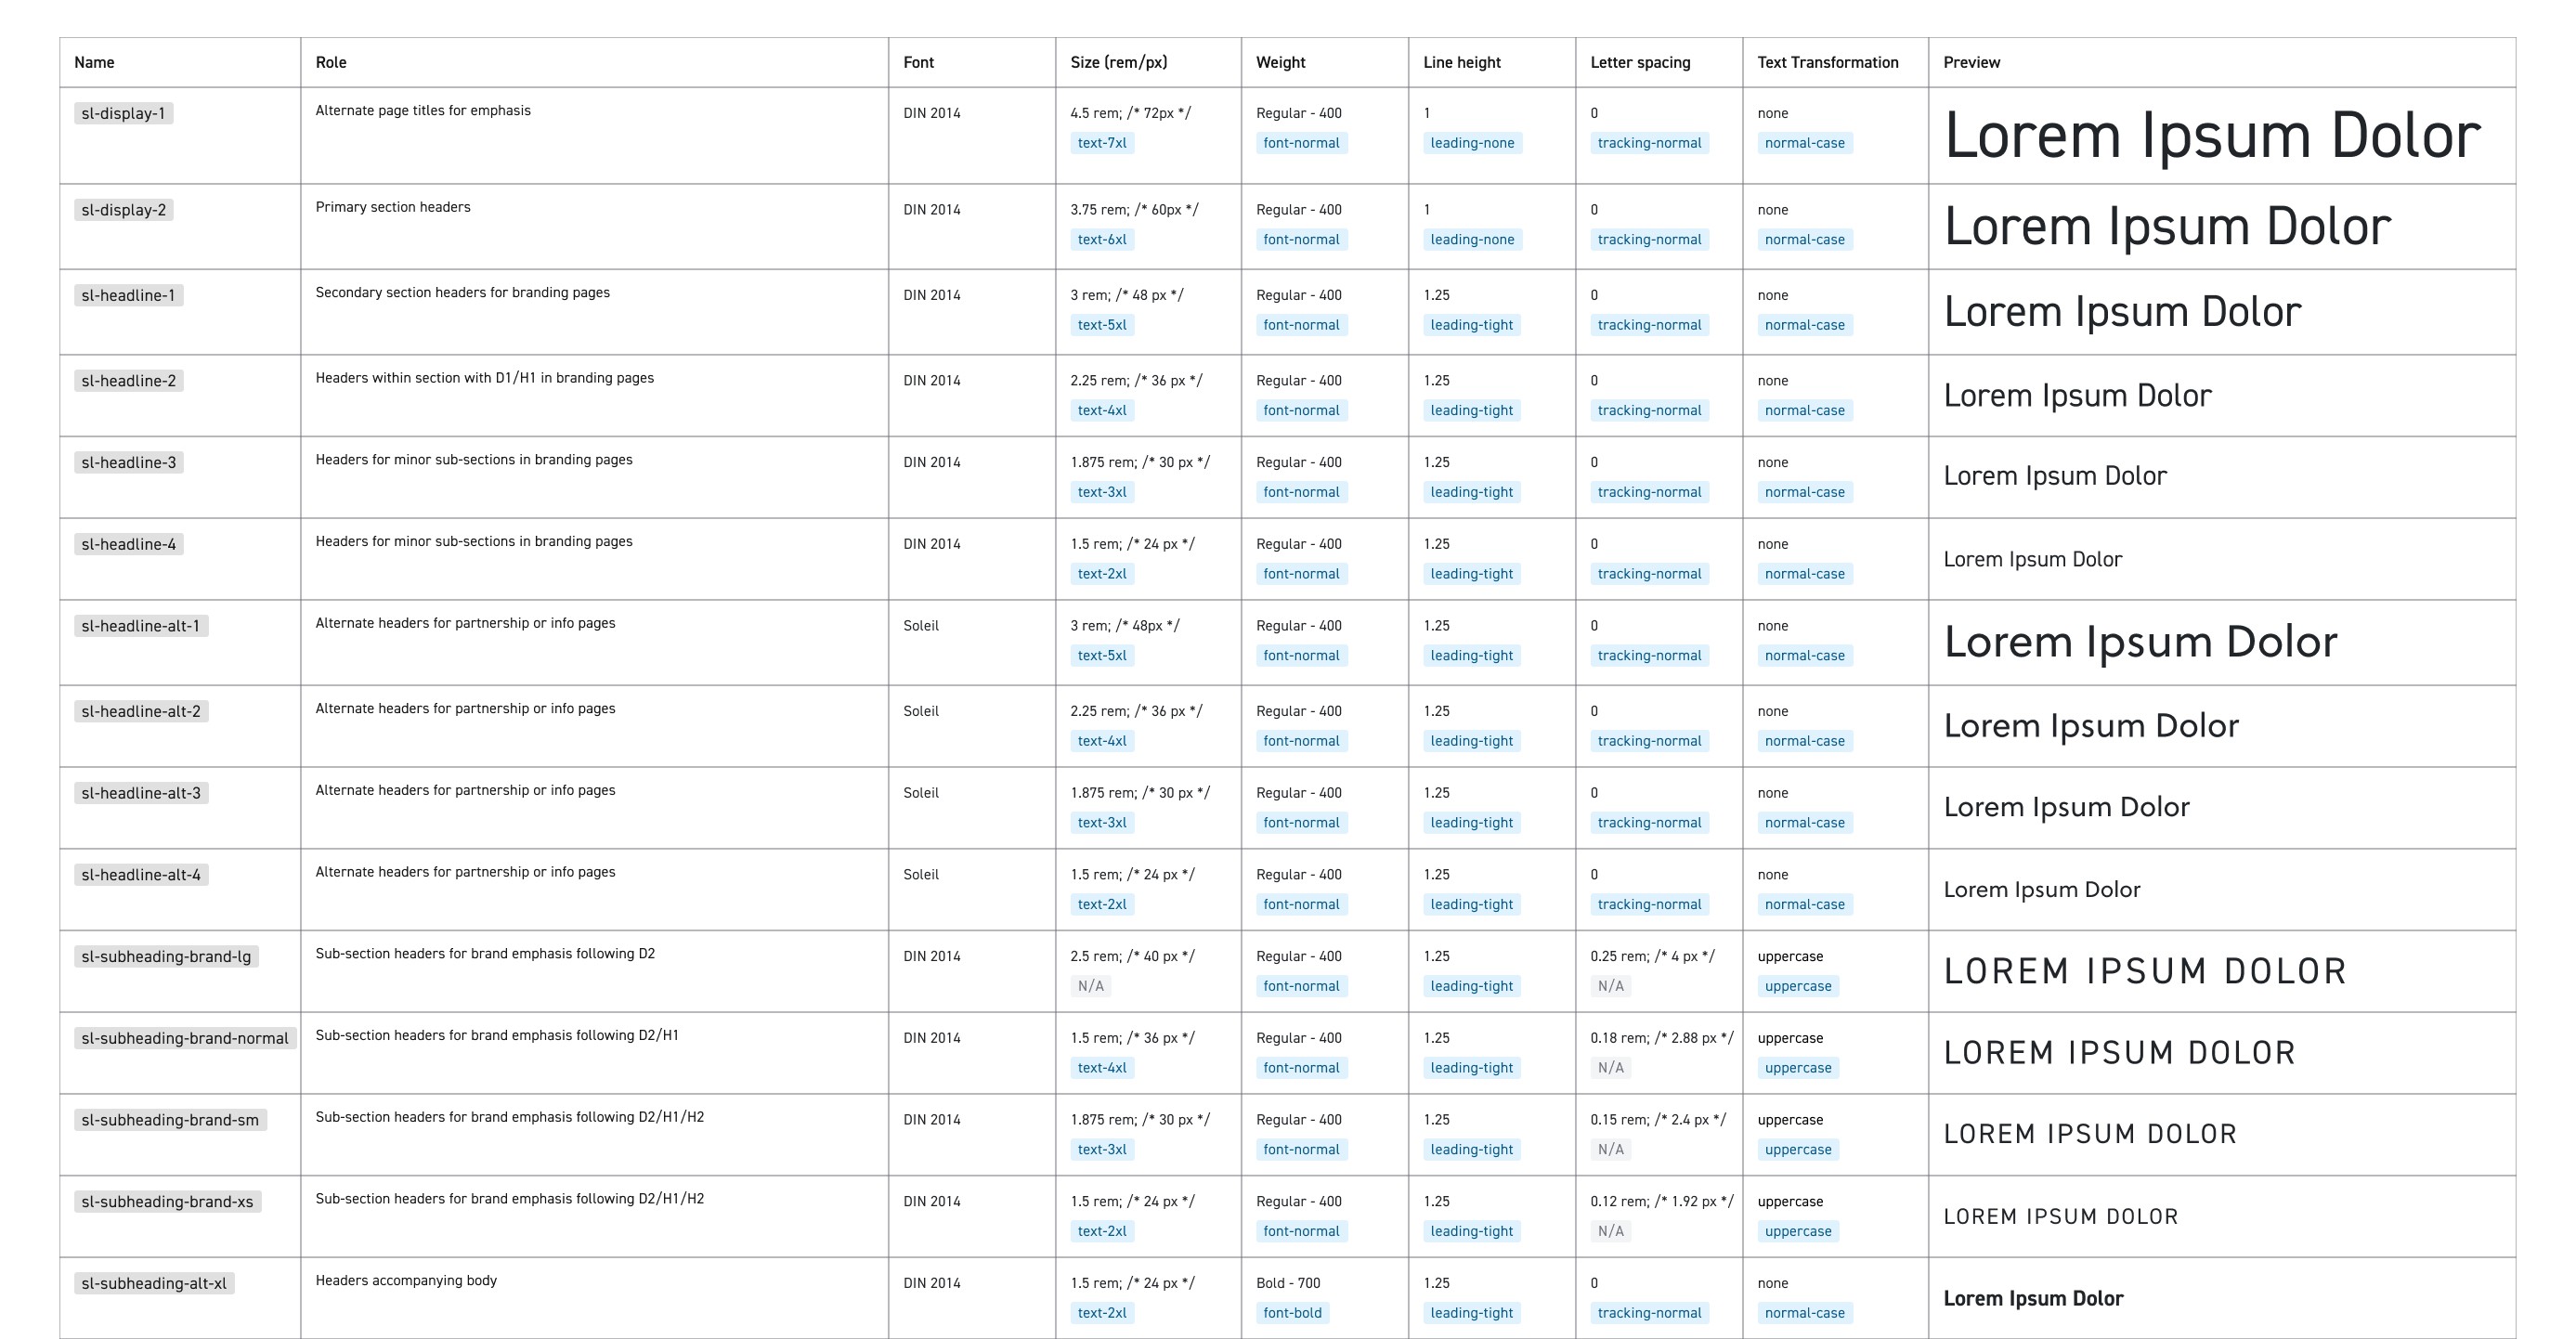Click the sl-subheading-alt-xl name tag
Image resolution: width=2576 pixels, height=1339 pixels.
(154, 1283)
